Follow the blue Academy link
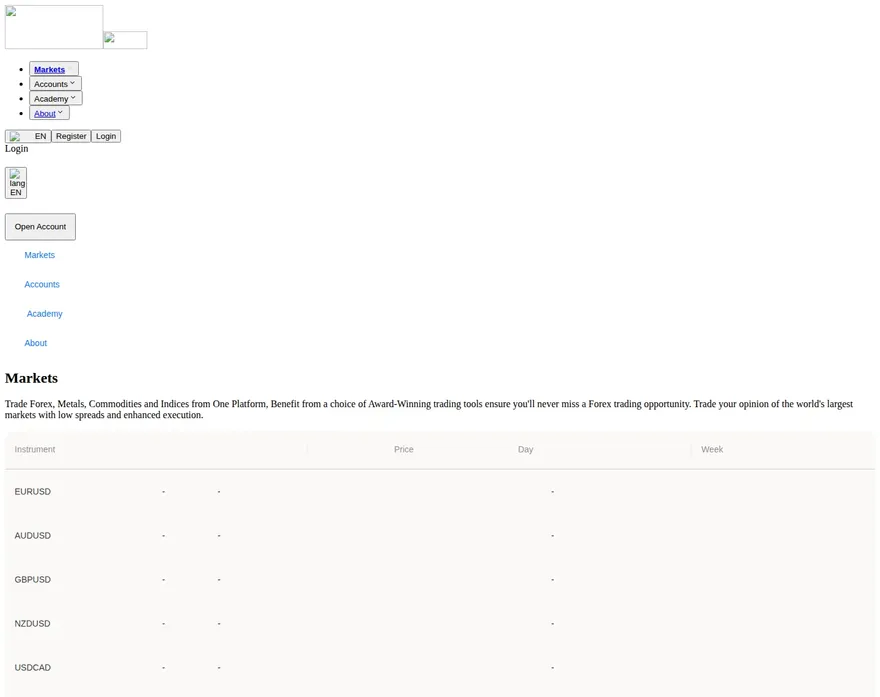This screenshot has width=880, height=697. pyautogui.click(x=44, y=313)
